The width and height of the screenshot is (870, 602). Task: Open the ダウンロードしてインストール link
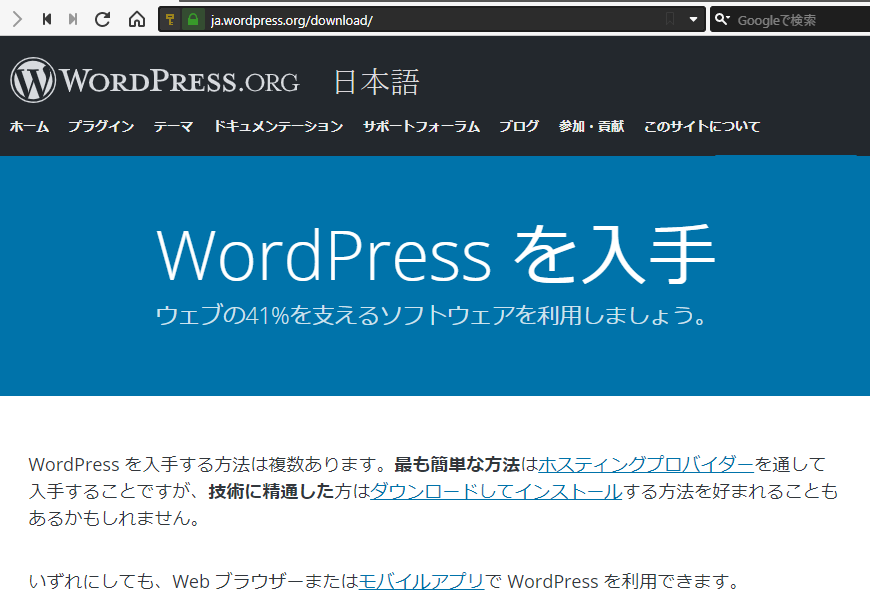tap(496, 491)
